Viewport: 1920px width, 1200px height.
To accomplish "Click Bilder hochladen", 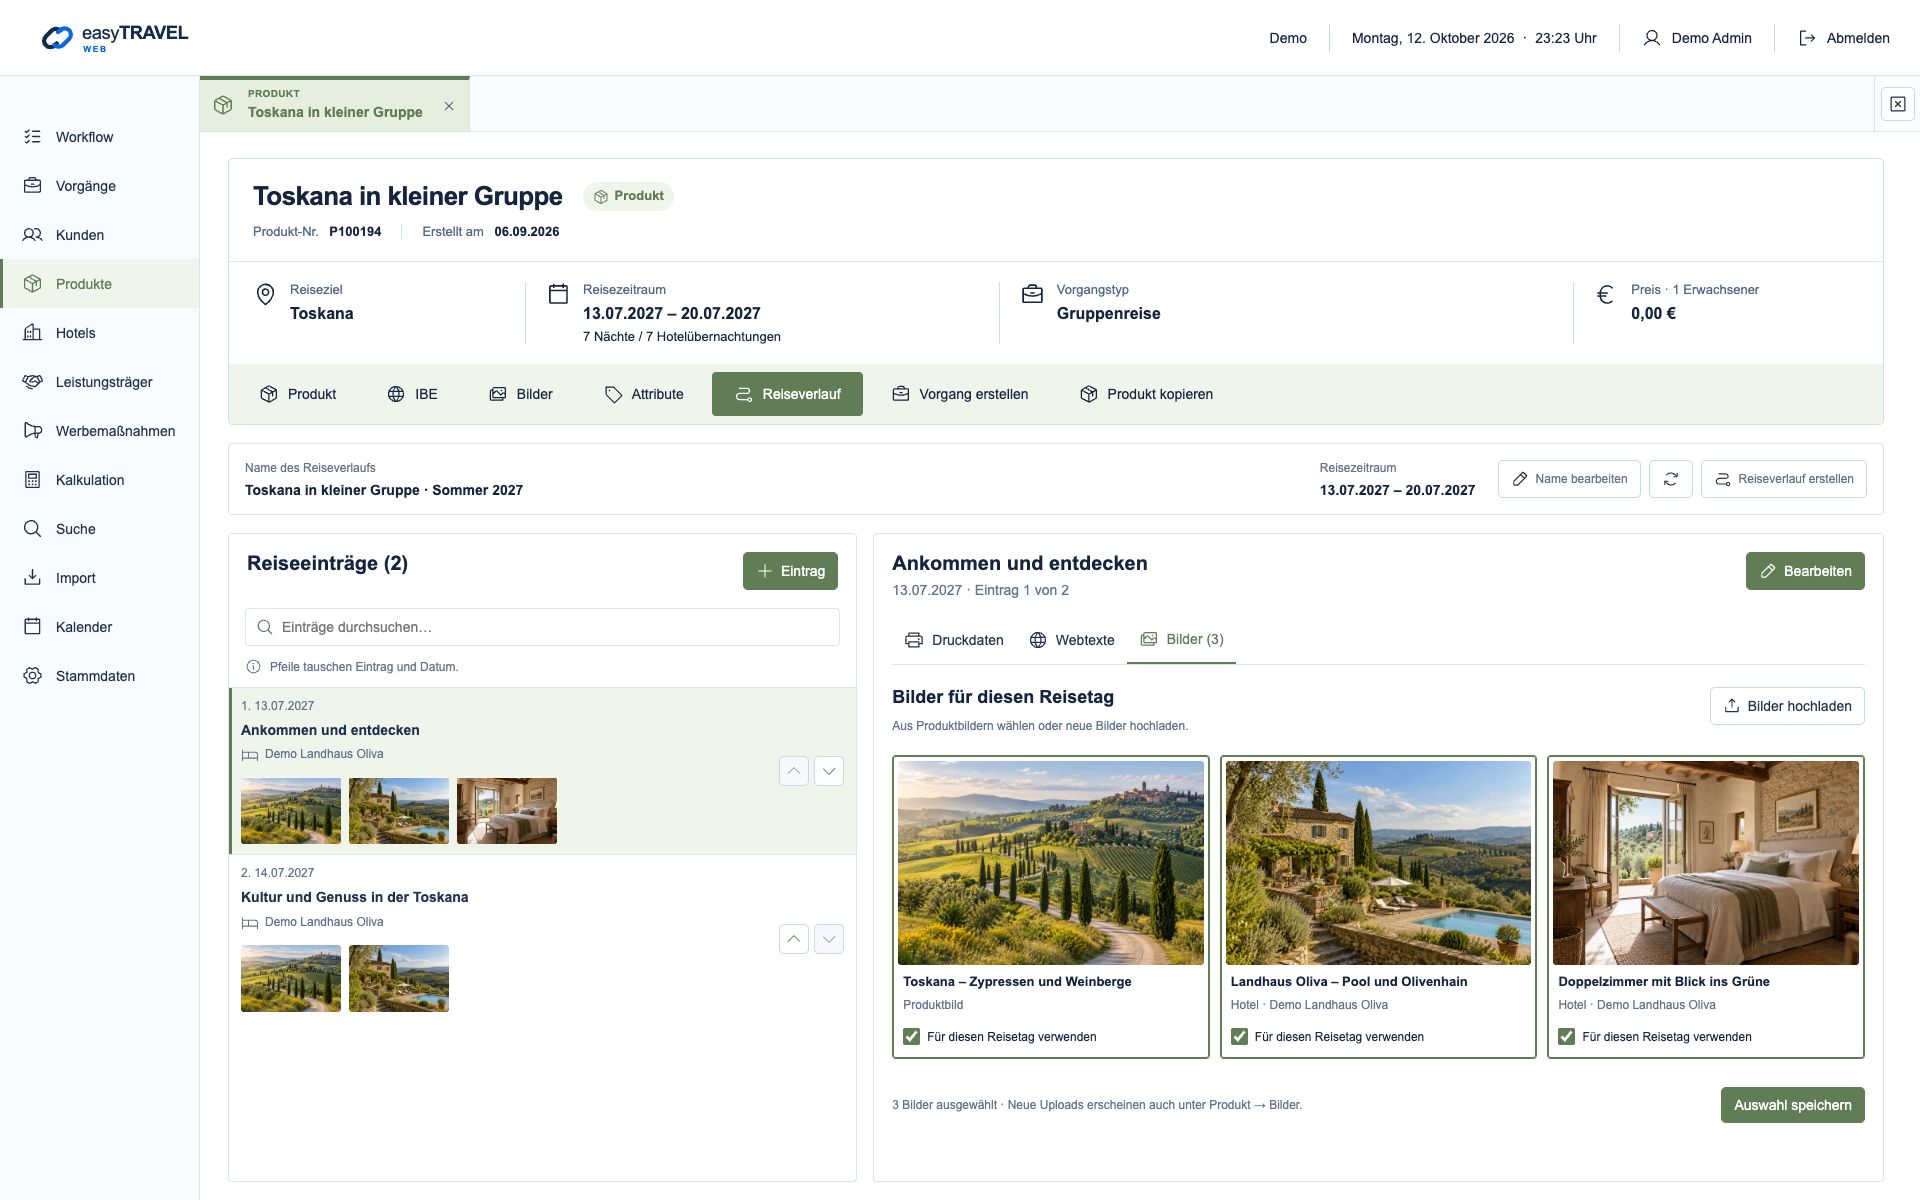I will pyautogui.click(x=1787, y=706).
